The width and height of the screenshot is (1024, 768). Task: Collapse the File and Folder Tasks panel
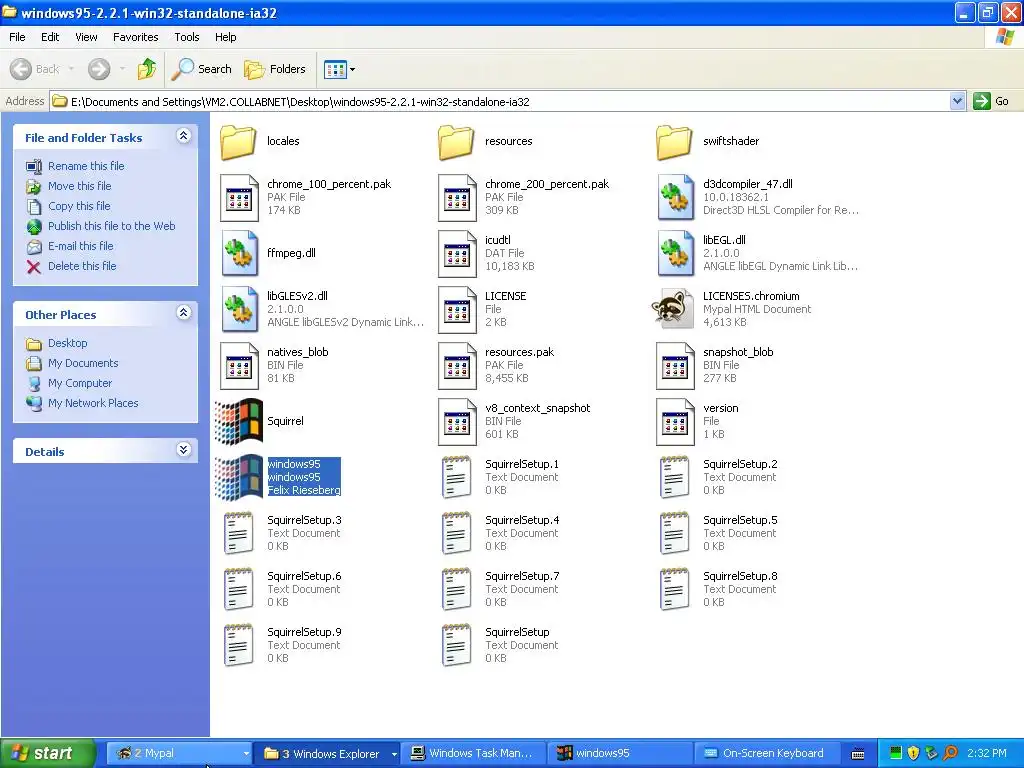pos(184,136)
